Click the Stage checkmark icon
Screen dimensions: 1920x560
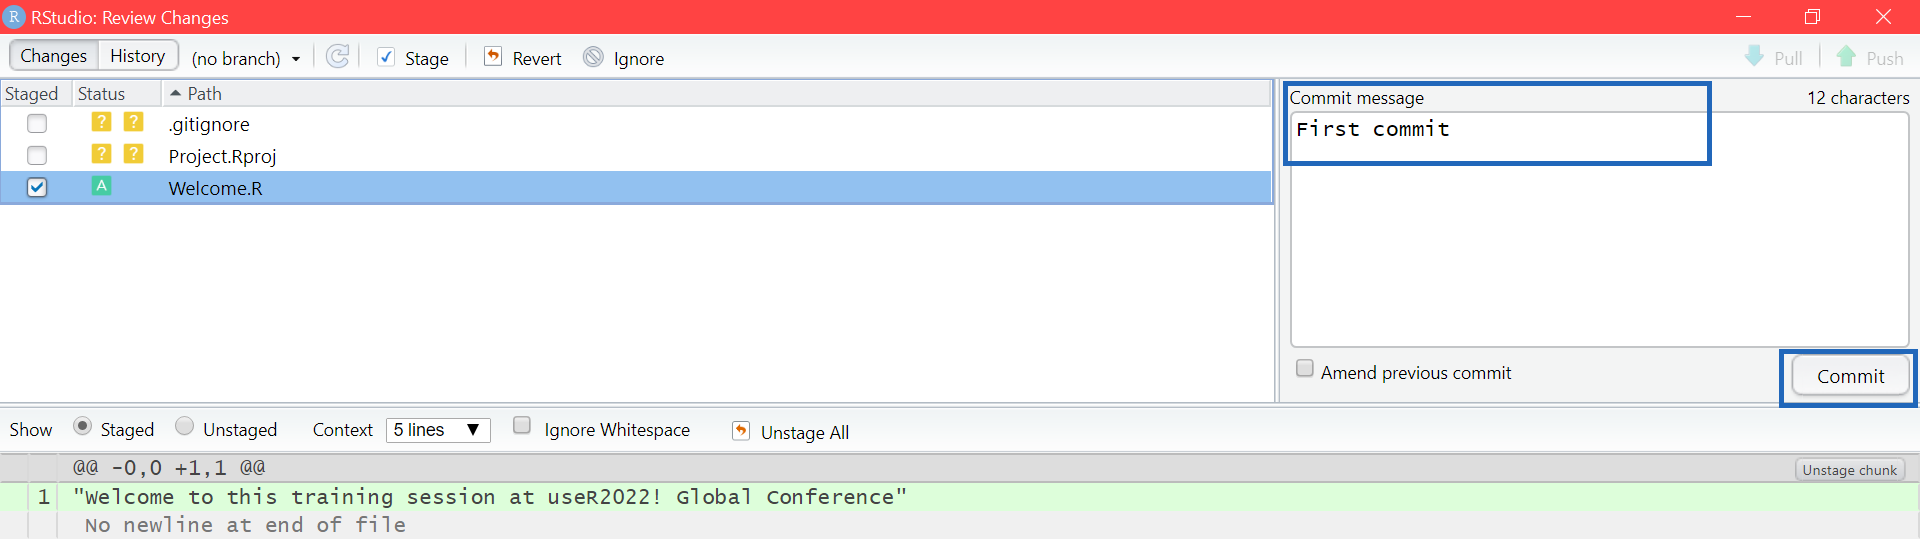click(386, 57)
